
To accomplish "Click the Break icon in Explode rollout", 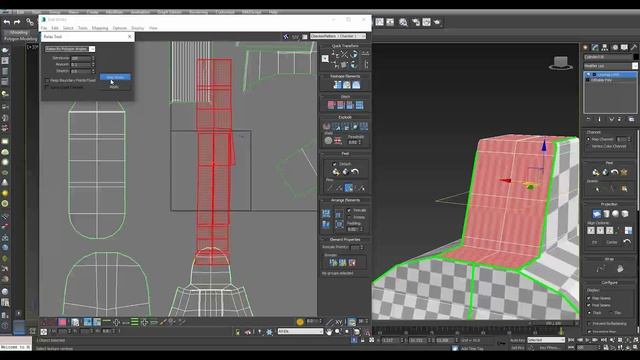I will [x=327, y=126].
